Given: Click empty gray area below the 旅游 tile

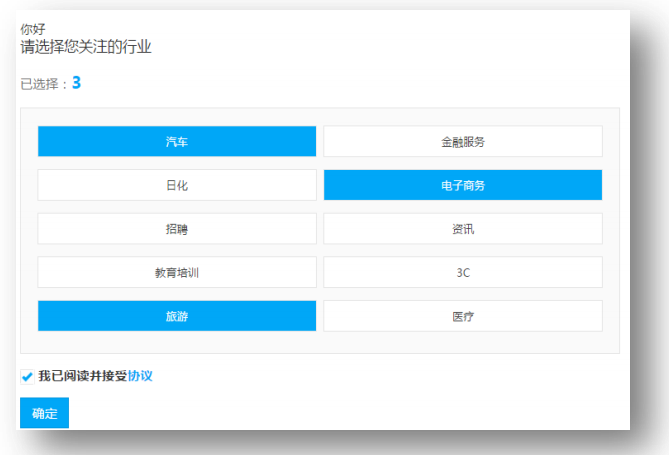Looking at the screenshot, I should pos(177,342).
